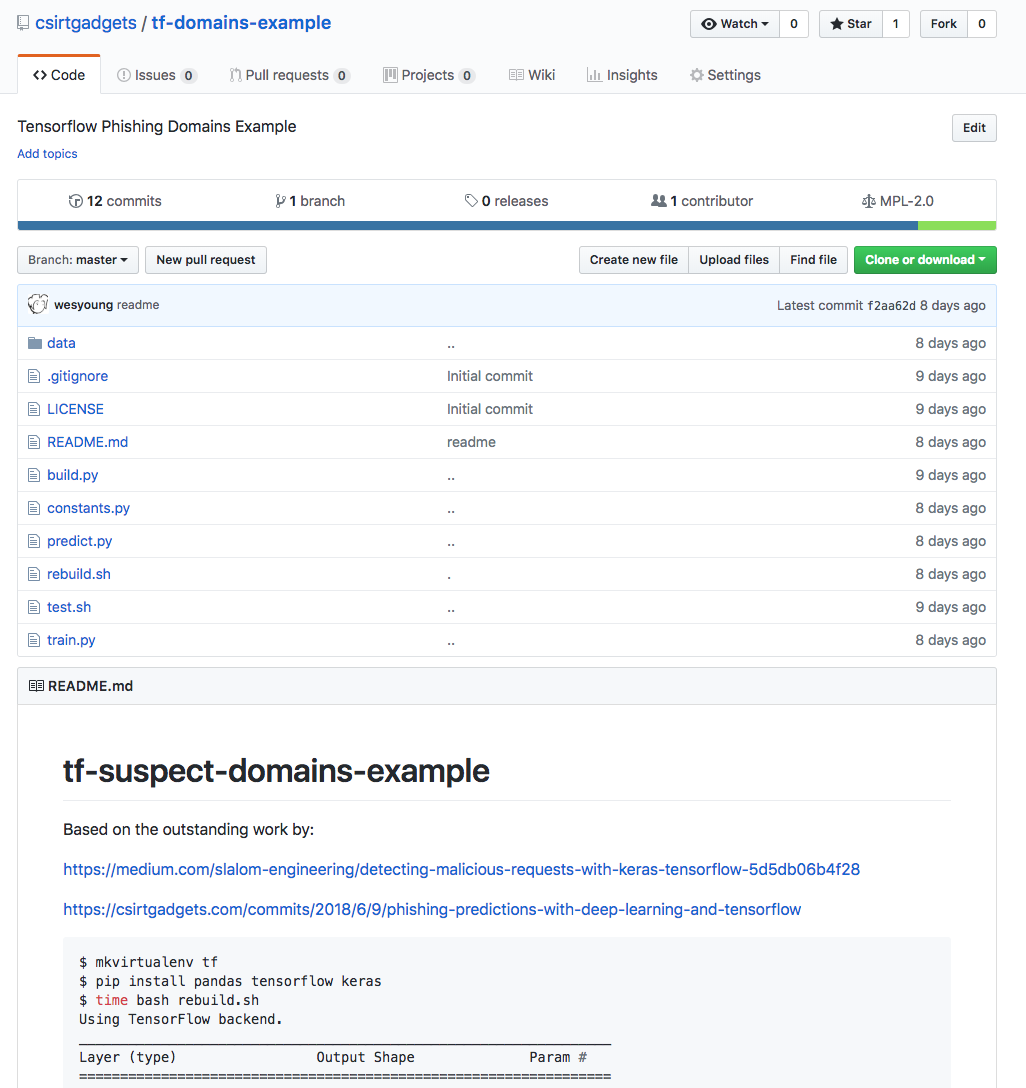The height and width of the screenshot is (1088, 1026).
Task: Click the branch icon next to 1 branch
Action: pyautogui.click(x=280, y=201)
